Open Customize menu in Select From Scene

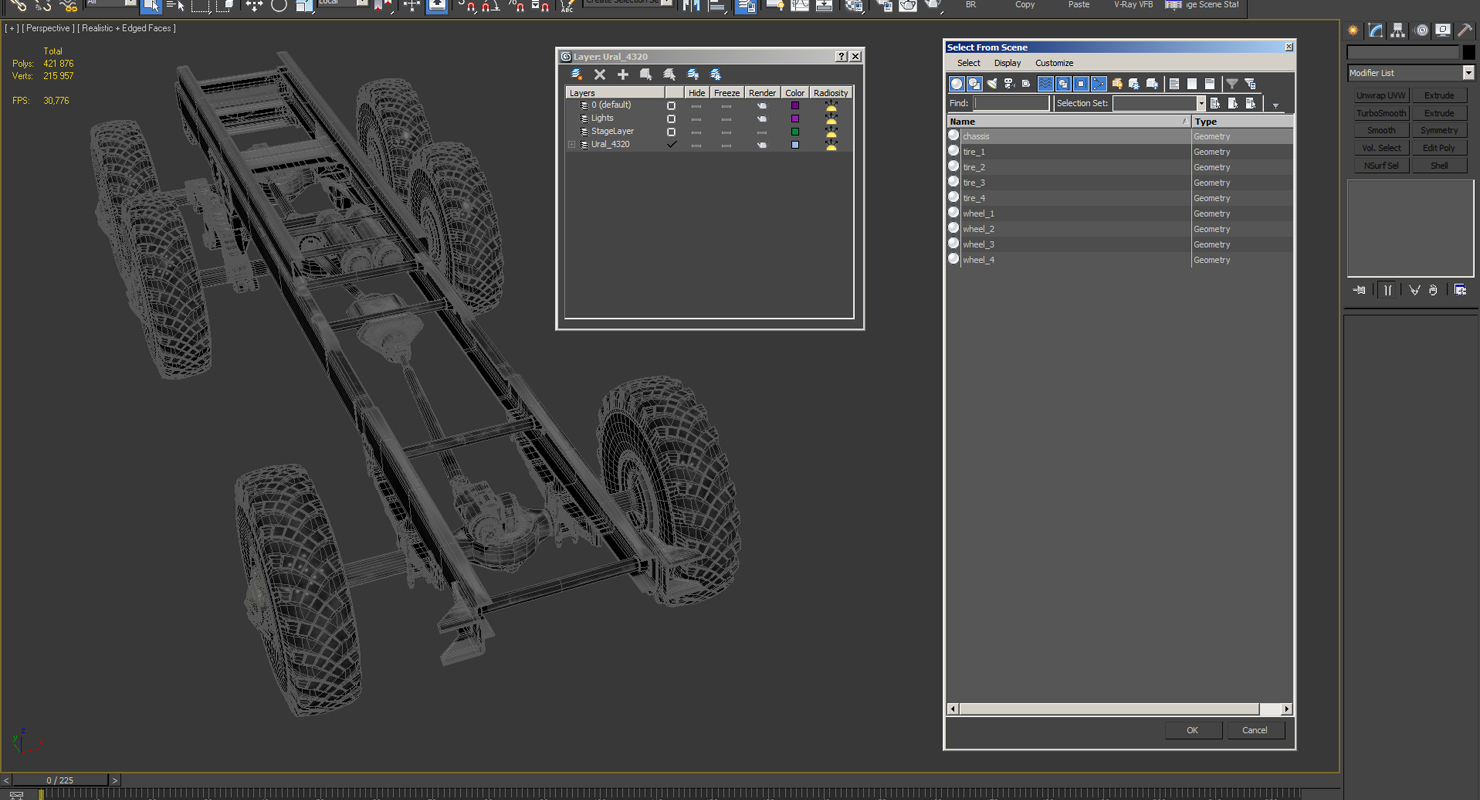(x=1054, y=63)
